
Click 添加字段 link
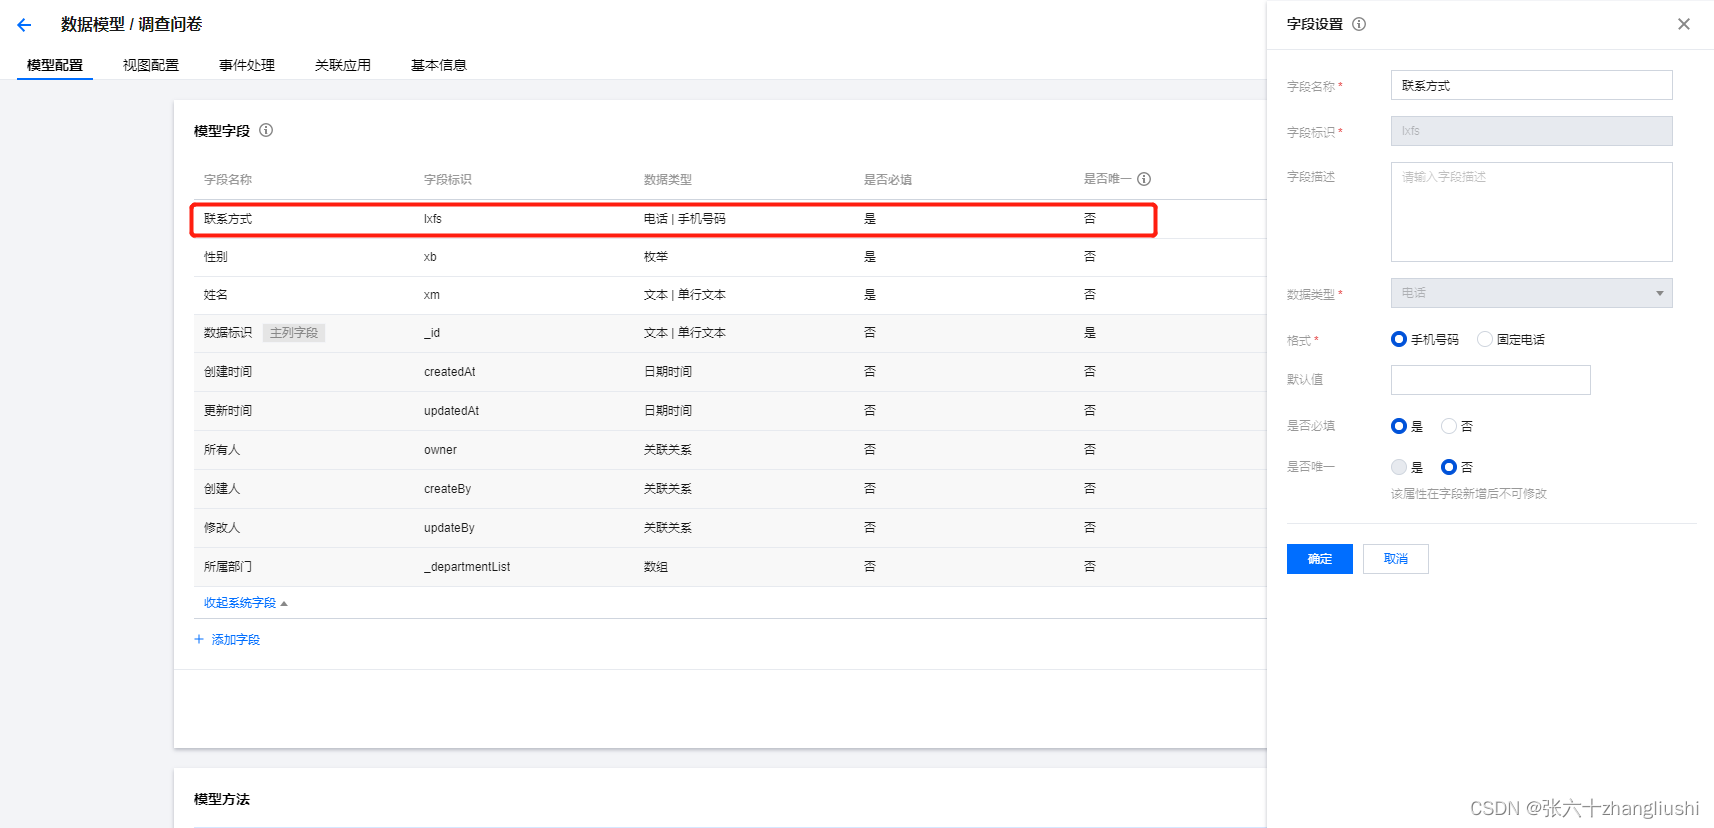(236, 640)
